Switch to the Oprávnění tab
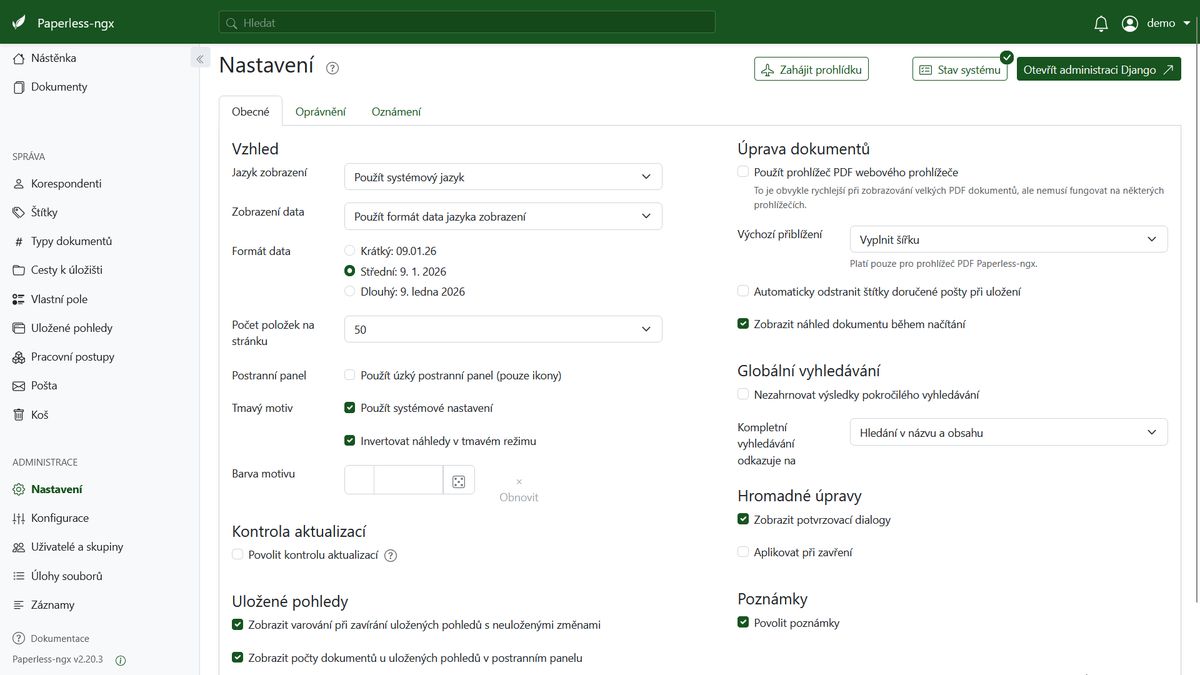1200x675 pixels. pos(320,112)
